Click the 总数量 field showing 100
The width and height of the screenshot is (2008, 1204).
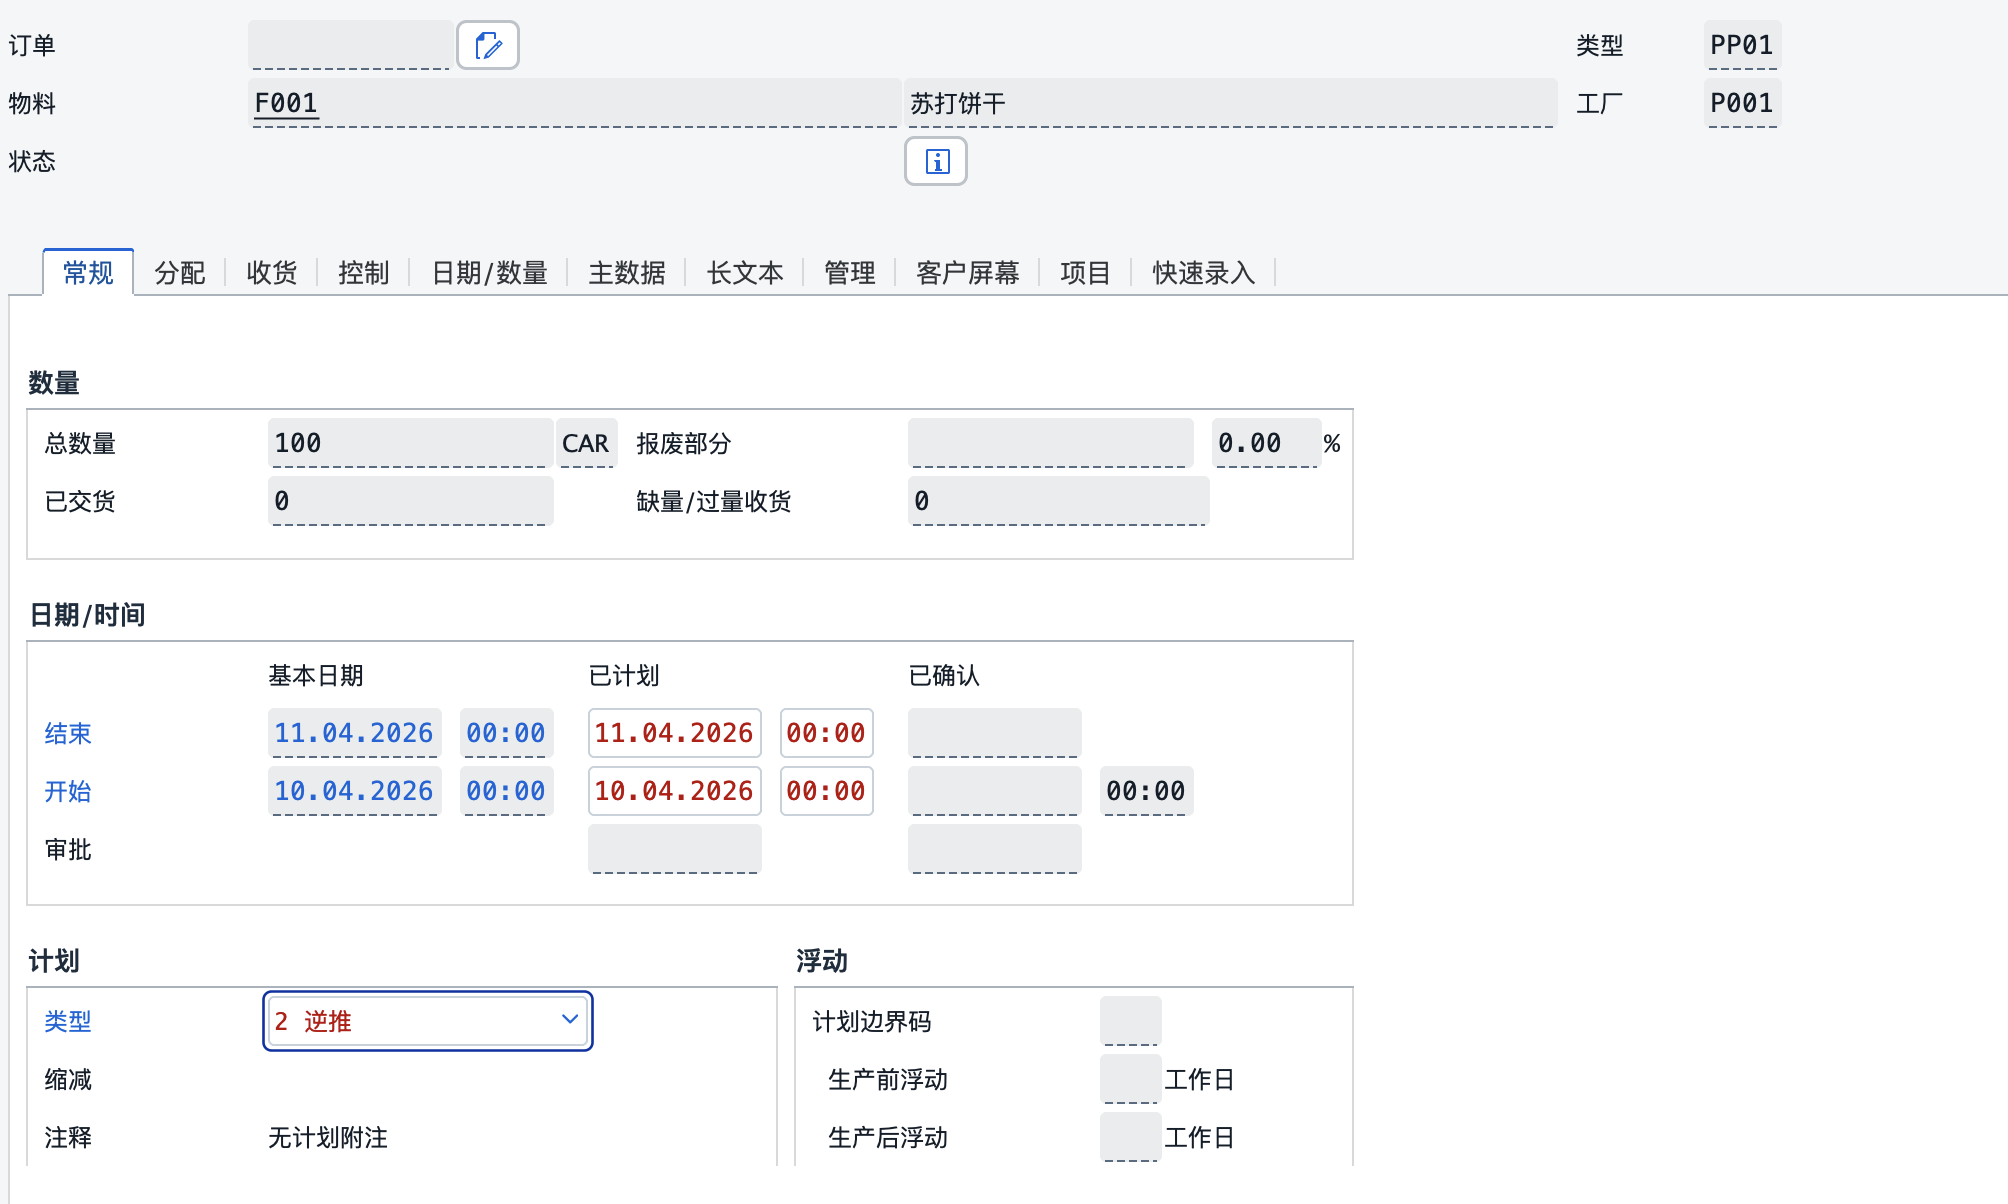[410, 443]
